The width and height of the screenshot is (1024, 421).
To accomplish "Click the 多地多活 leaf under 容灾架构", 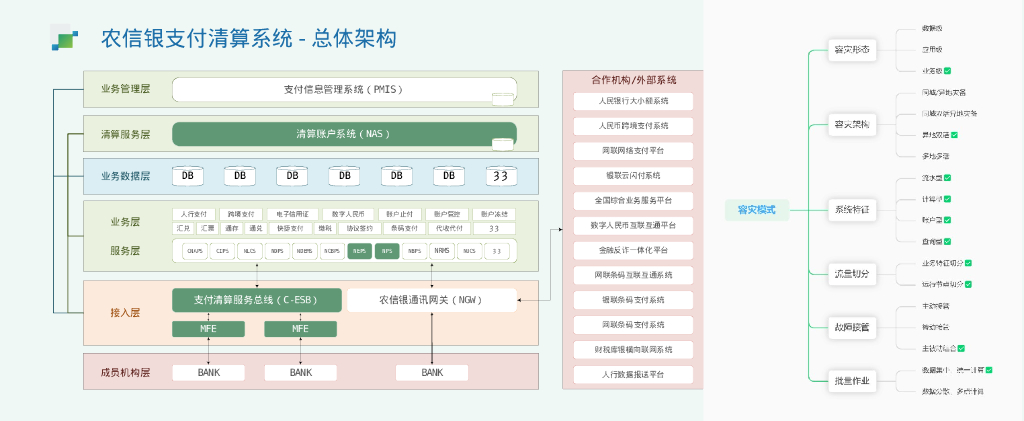I will click(935, 156).
